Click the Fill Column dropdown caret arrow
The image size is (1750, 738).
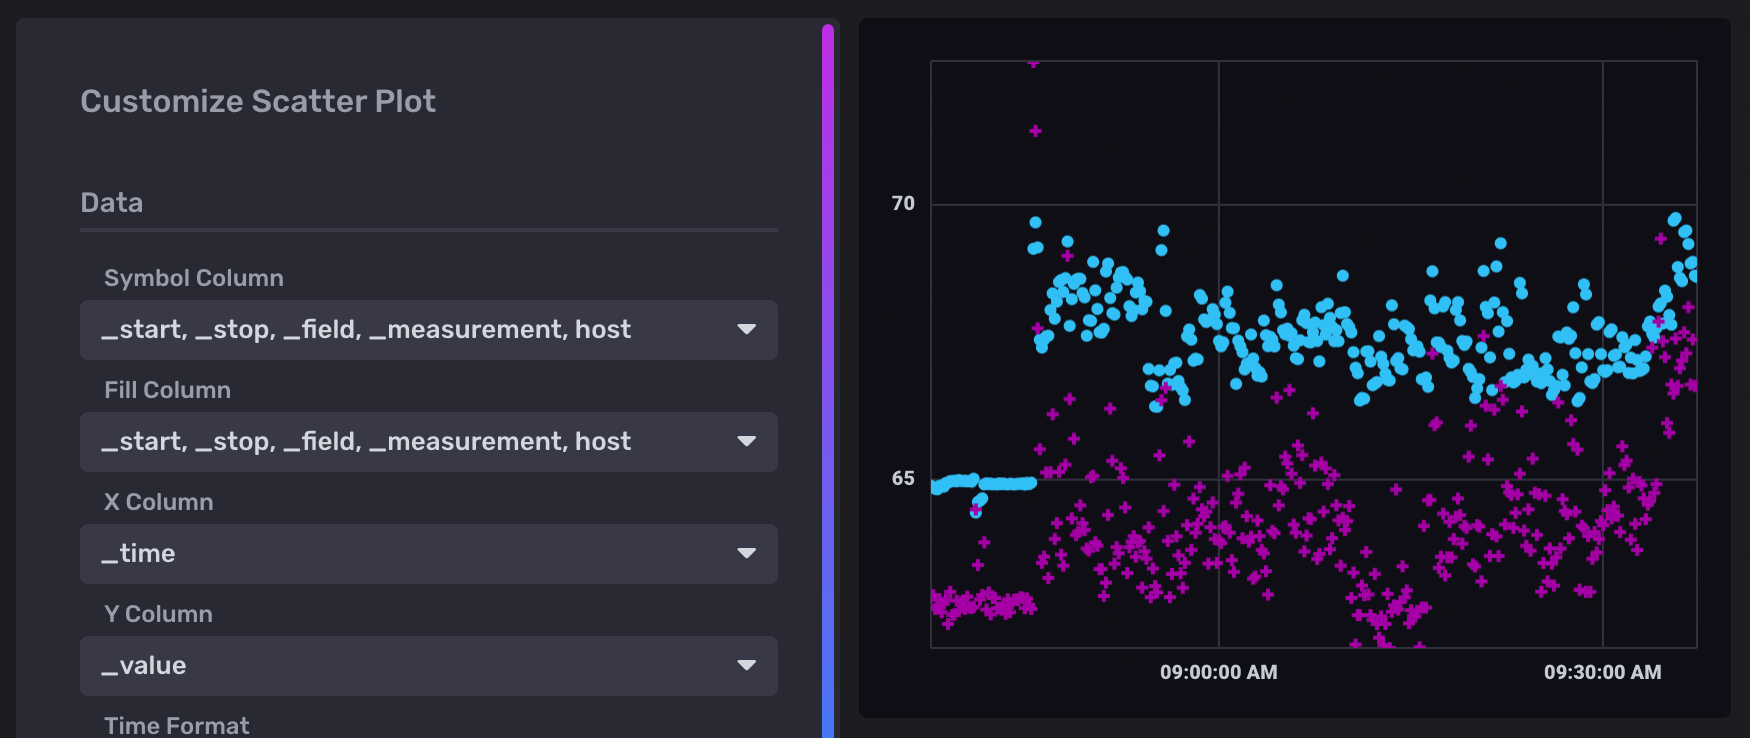(x=746, y=442)
